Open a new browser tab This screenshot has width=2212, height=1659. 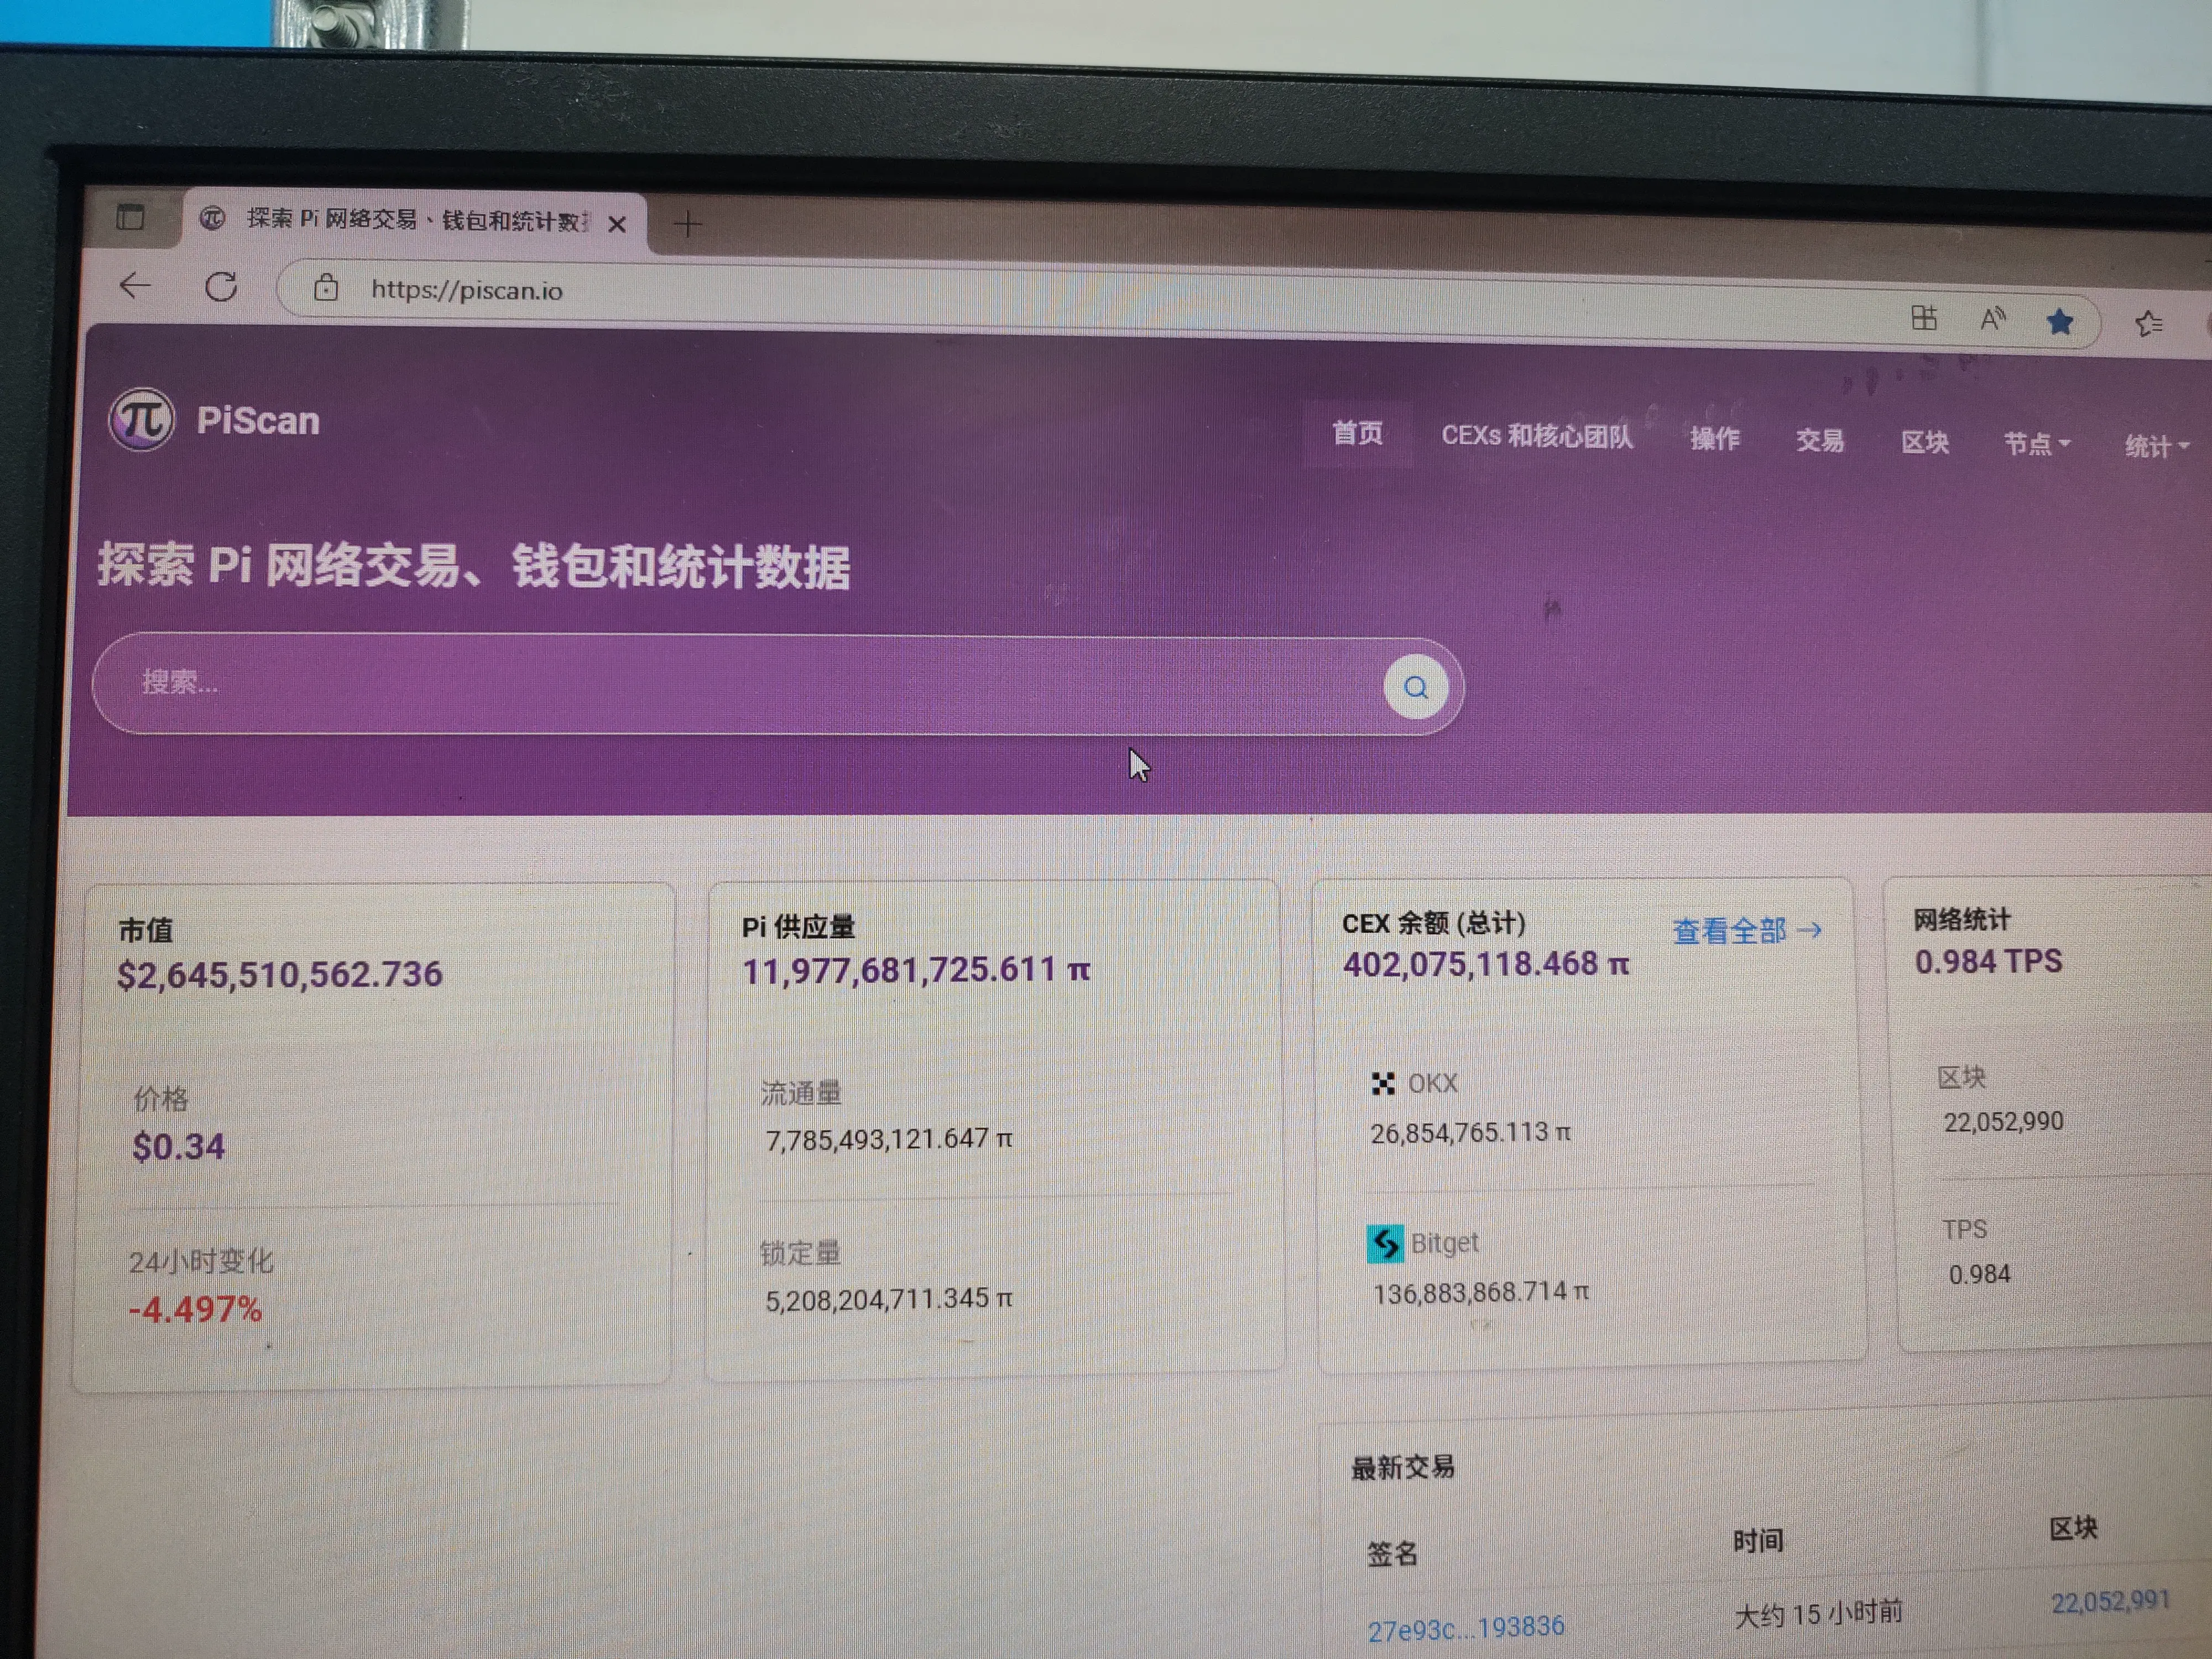click(x=688, y=224)
